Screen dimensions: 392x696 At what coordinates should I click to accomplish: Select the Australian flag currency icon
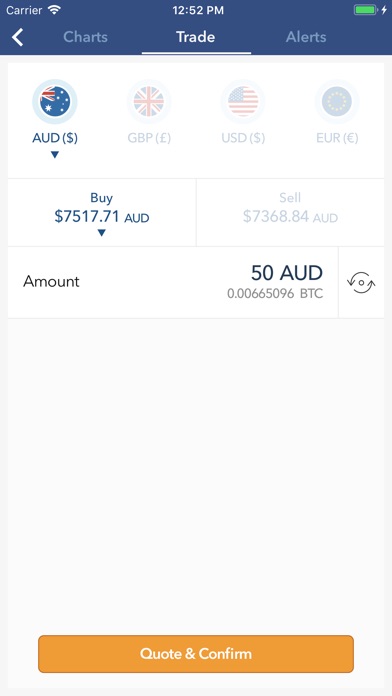(55, 102)
